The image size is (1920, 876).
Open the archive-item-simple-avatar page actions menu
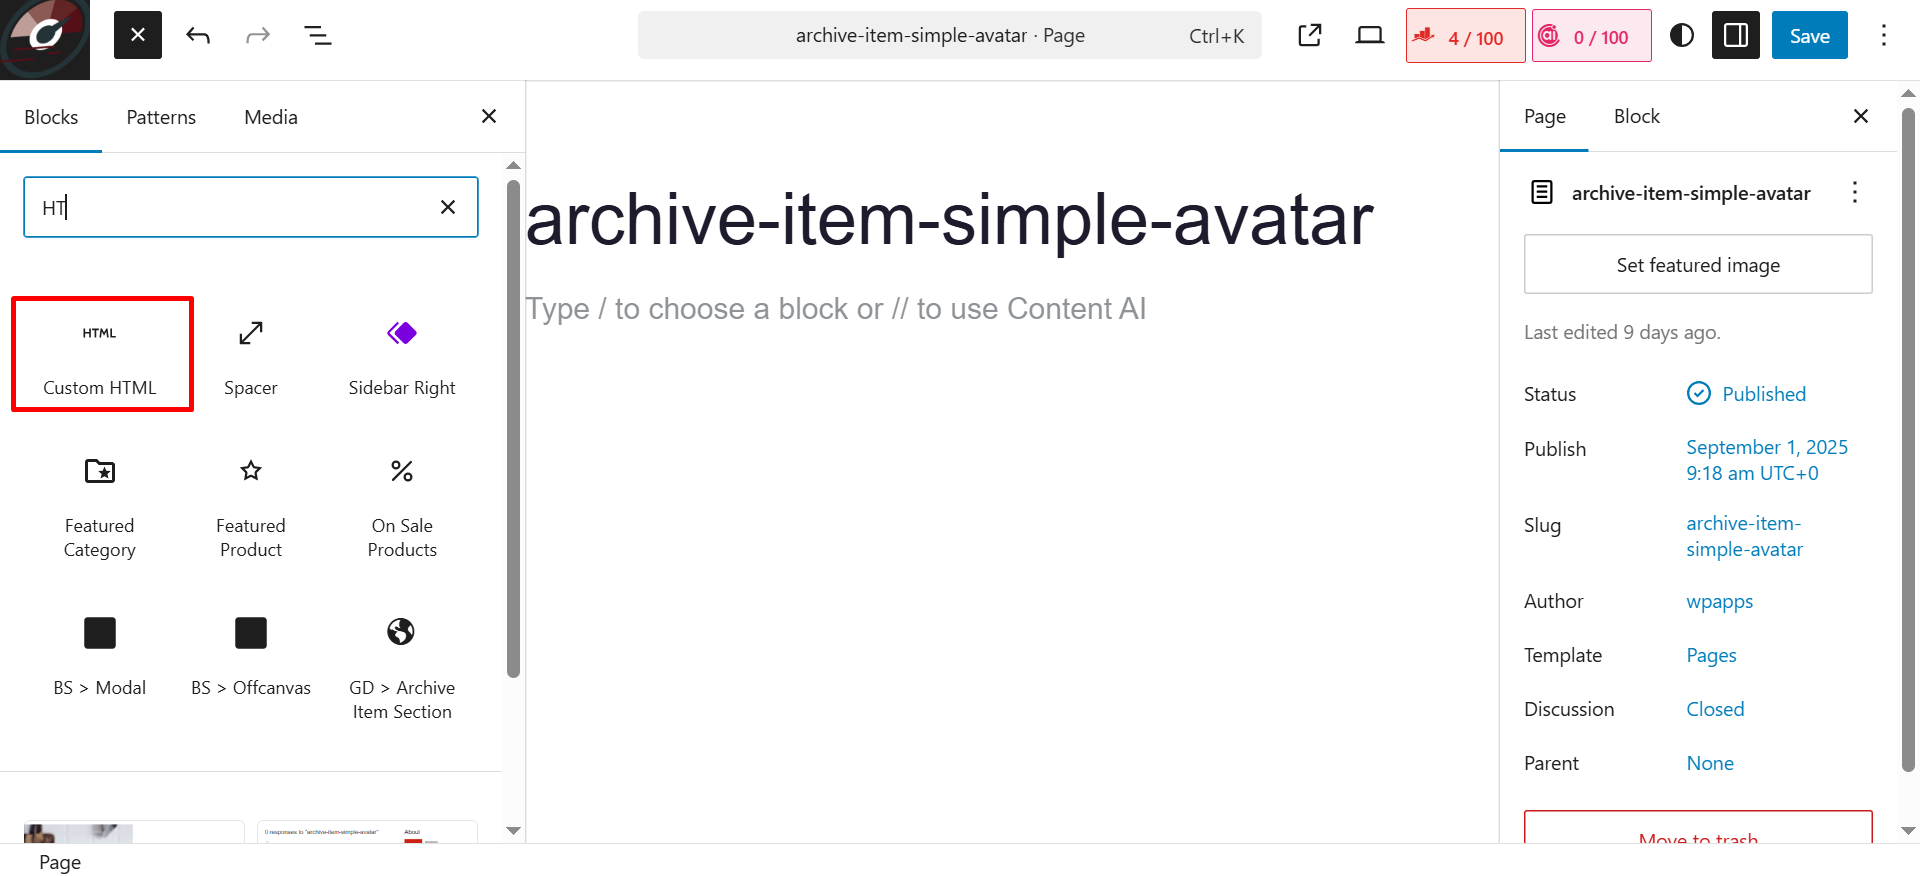click(1855, 192)
